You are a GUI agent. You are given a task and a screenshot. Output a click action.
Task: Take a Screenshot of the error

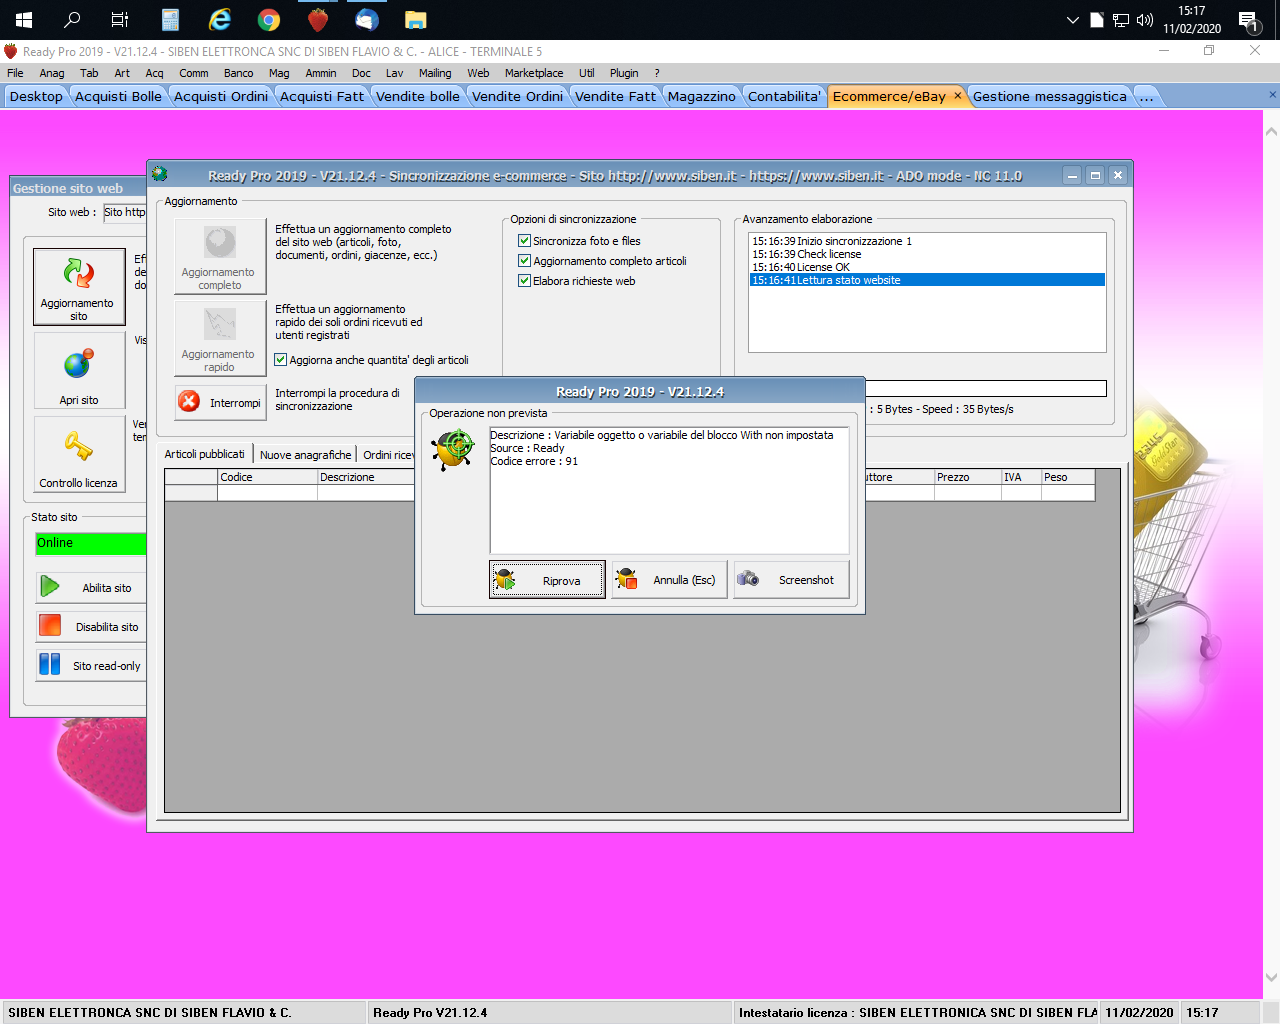791,580
